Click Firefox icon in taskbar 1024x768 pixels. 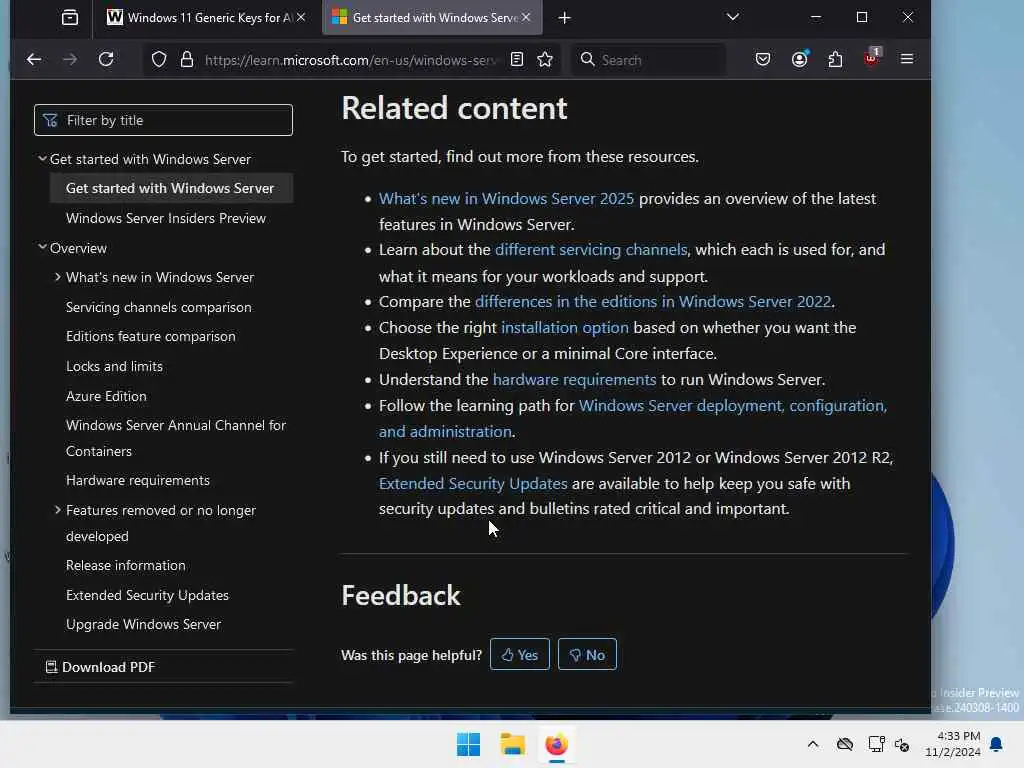coord(556,744)
